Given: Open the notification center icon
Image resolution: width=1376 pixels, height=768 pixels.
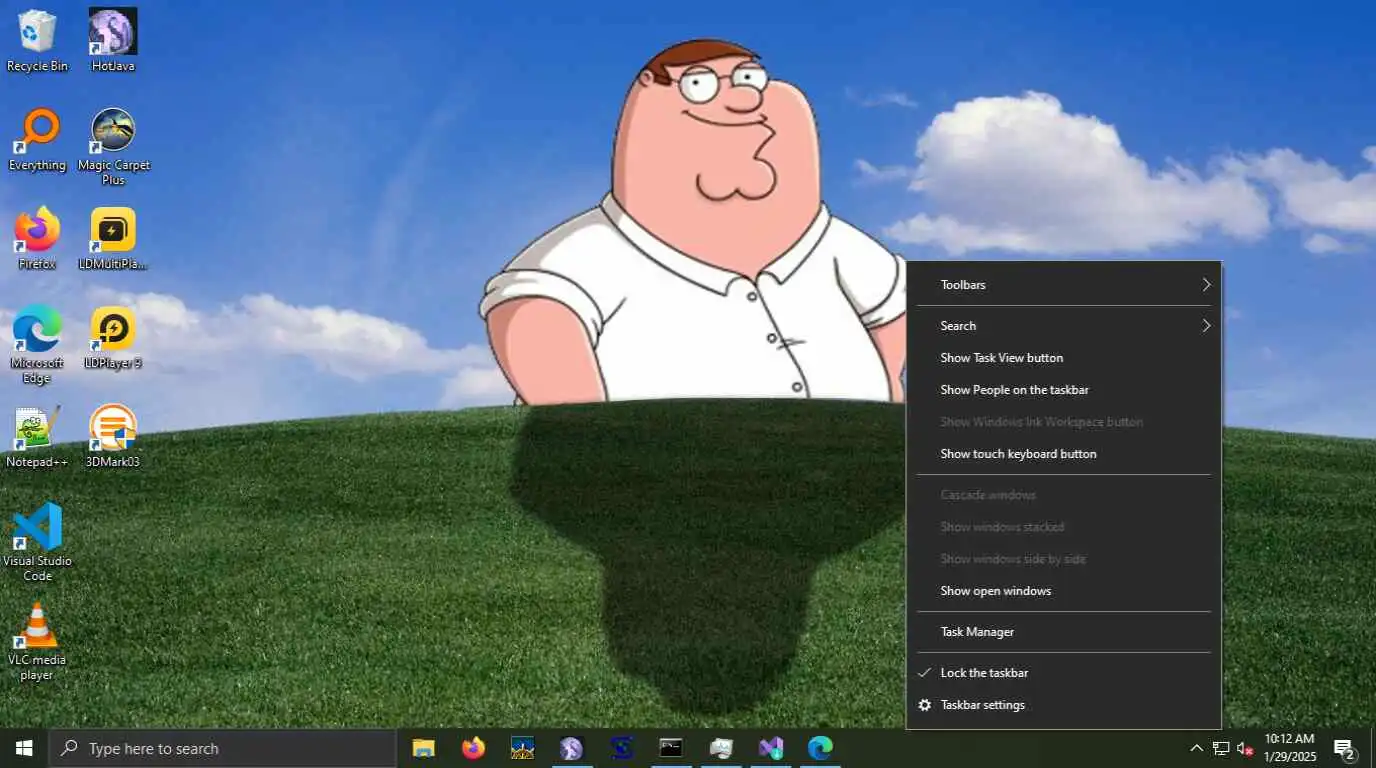Looking at the screenshot, I should tap(1344, 748).
